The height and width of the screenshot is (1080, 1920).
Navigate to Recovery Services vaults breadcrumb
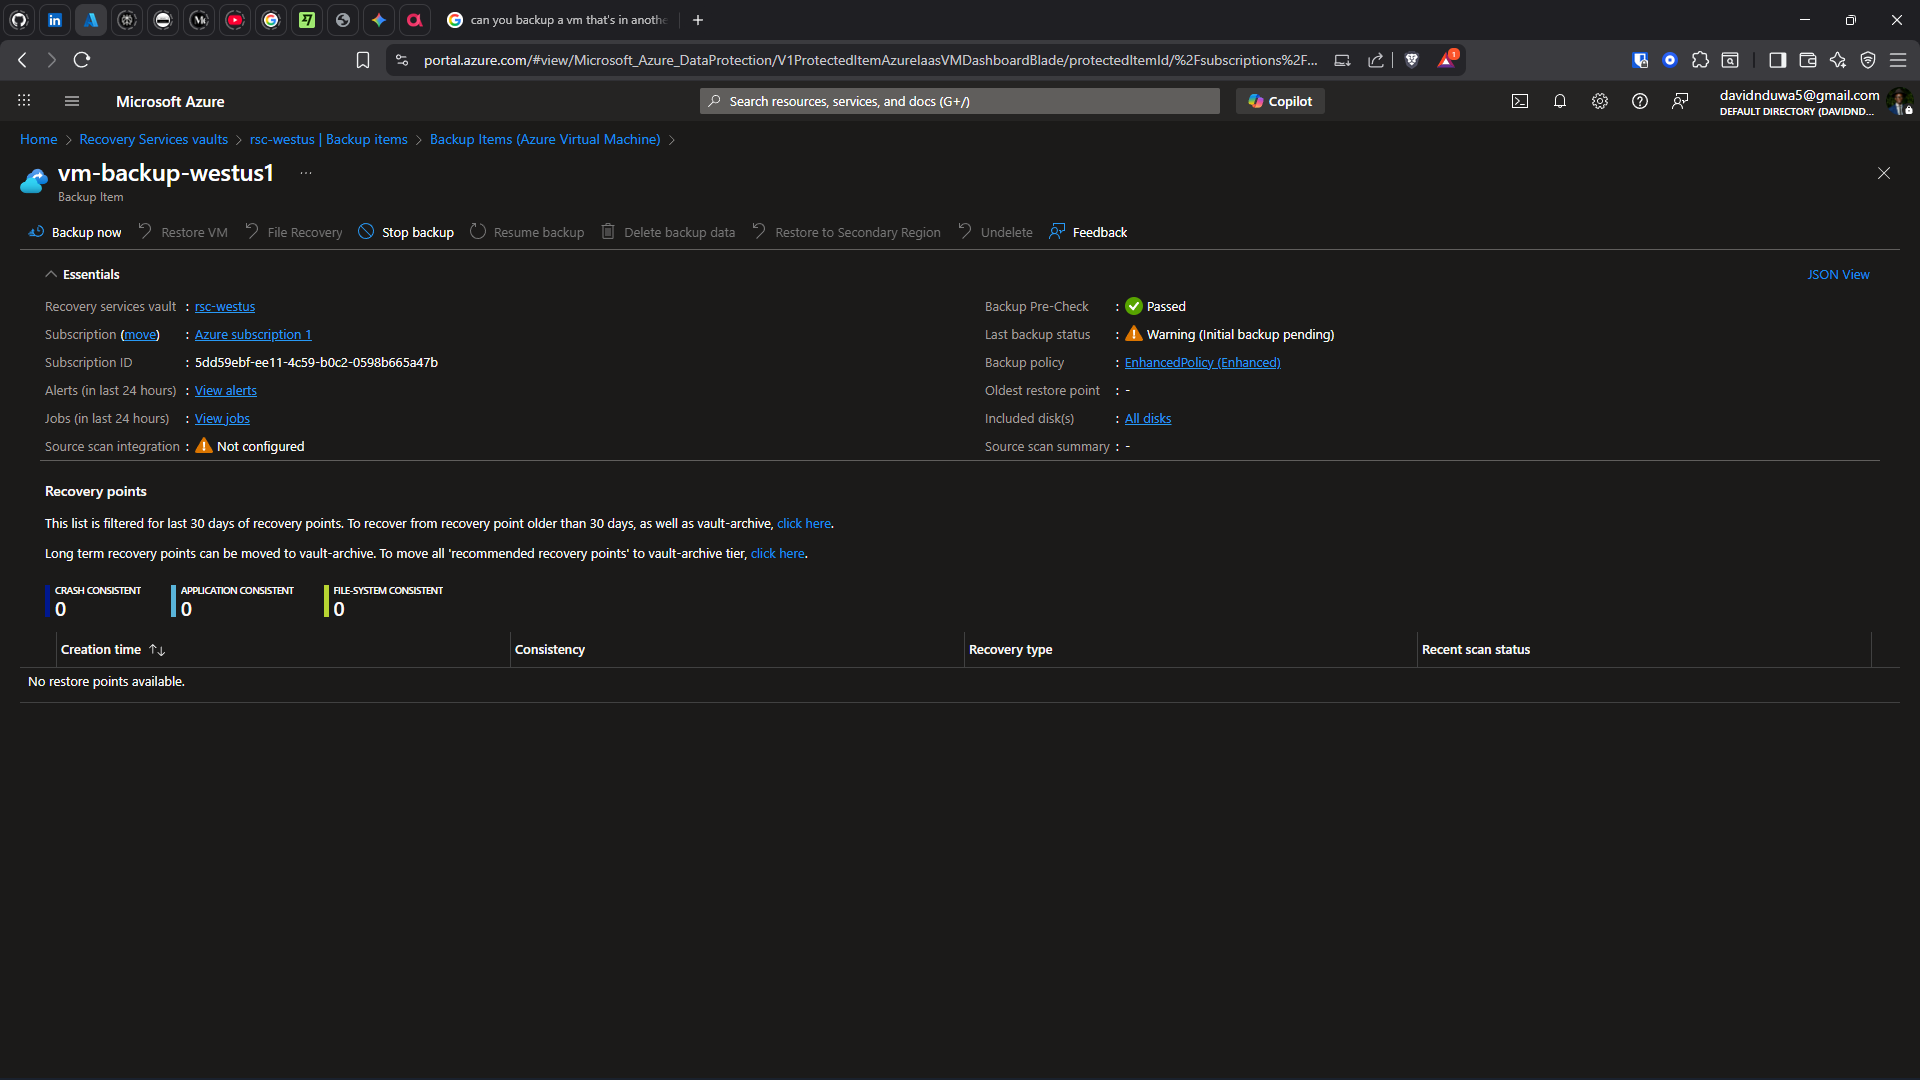pyautogui.click(x=154, y=139)
